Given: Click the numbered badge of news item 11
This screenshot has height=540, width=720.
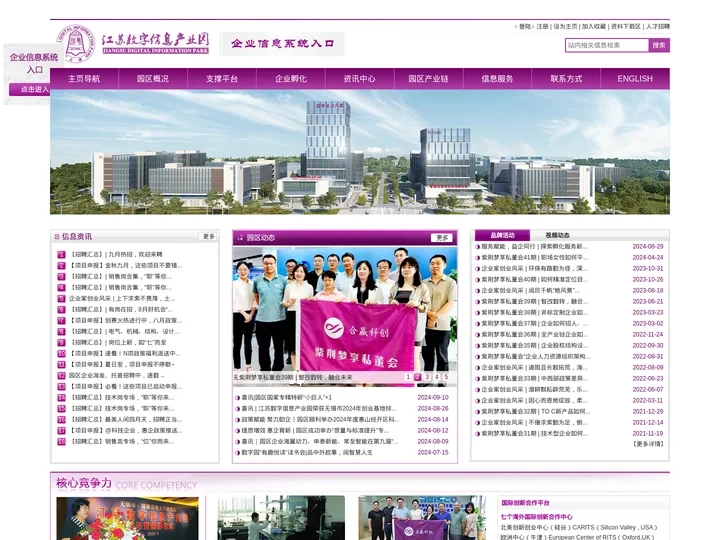Looking at the screenshot, I should (61, 365).
